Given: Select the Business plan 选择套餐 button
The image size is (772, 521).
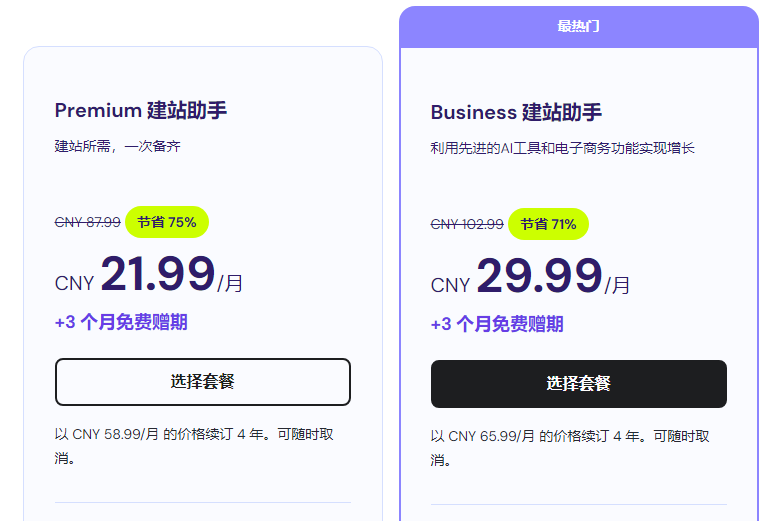Looking at the screenshot, I should pos(578,384).
